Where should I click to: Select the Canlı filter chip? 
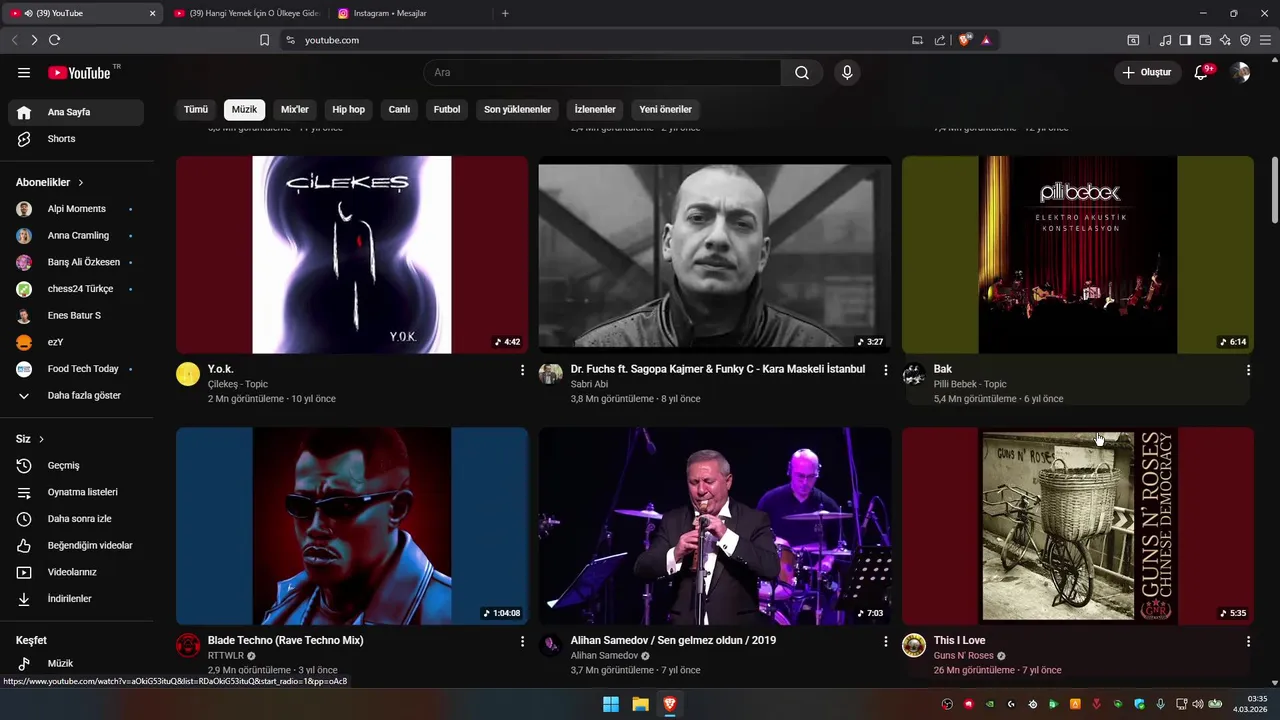point(399,110)
